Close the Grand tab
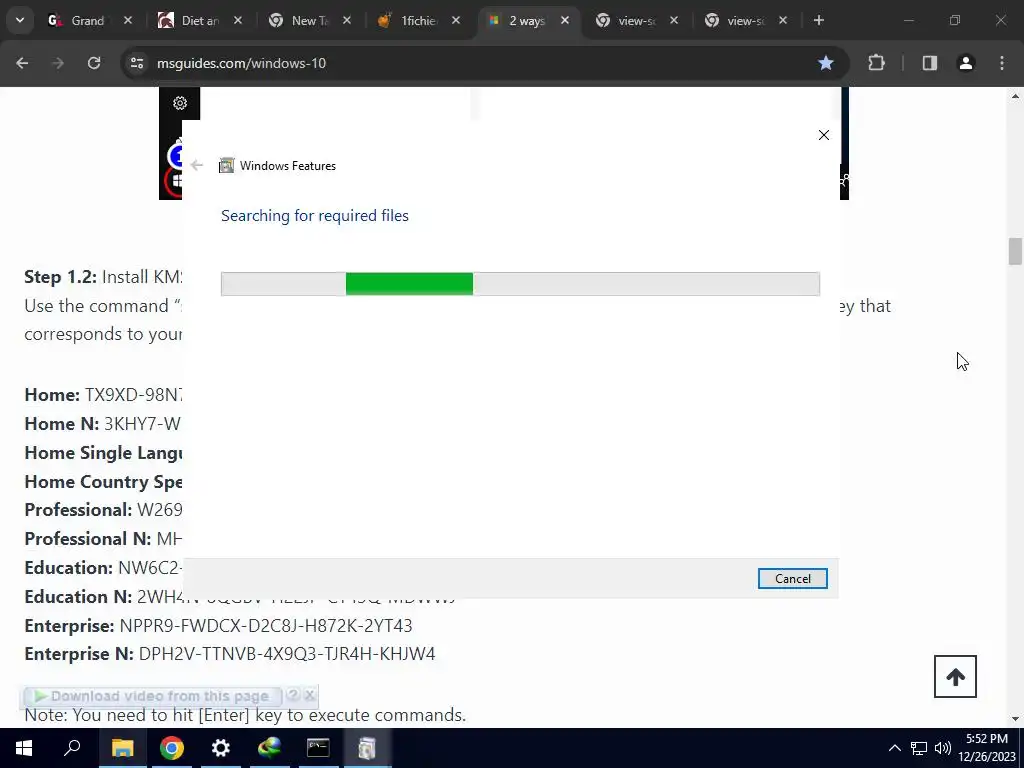Screen dimensions: 1024x768 [128, 21]
